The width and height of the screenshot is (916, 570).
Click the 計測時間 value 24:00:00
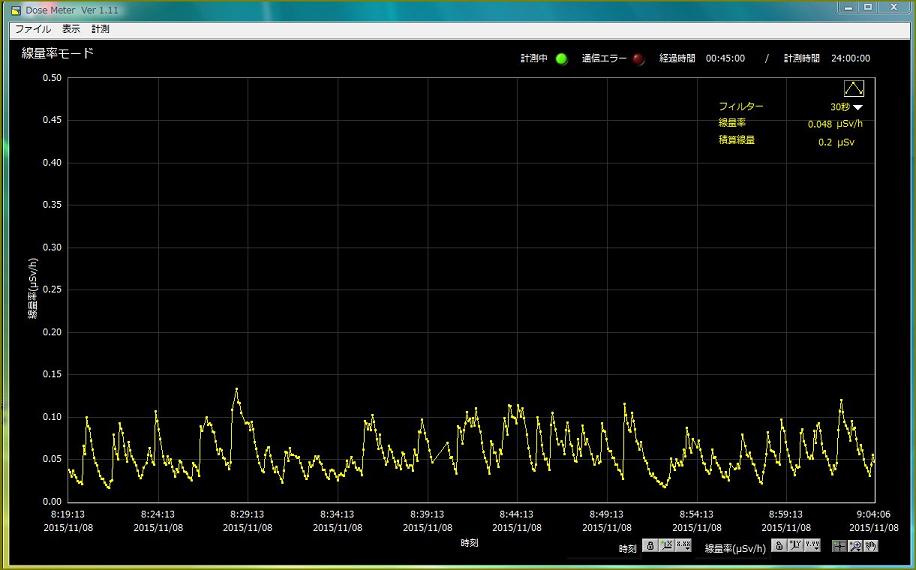click(850, 59)
